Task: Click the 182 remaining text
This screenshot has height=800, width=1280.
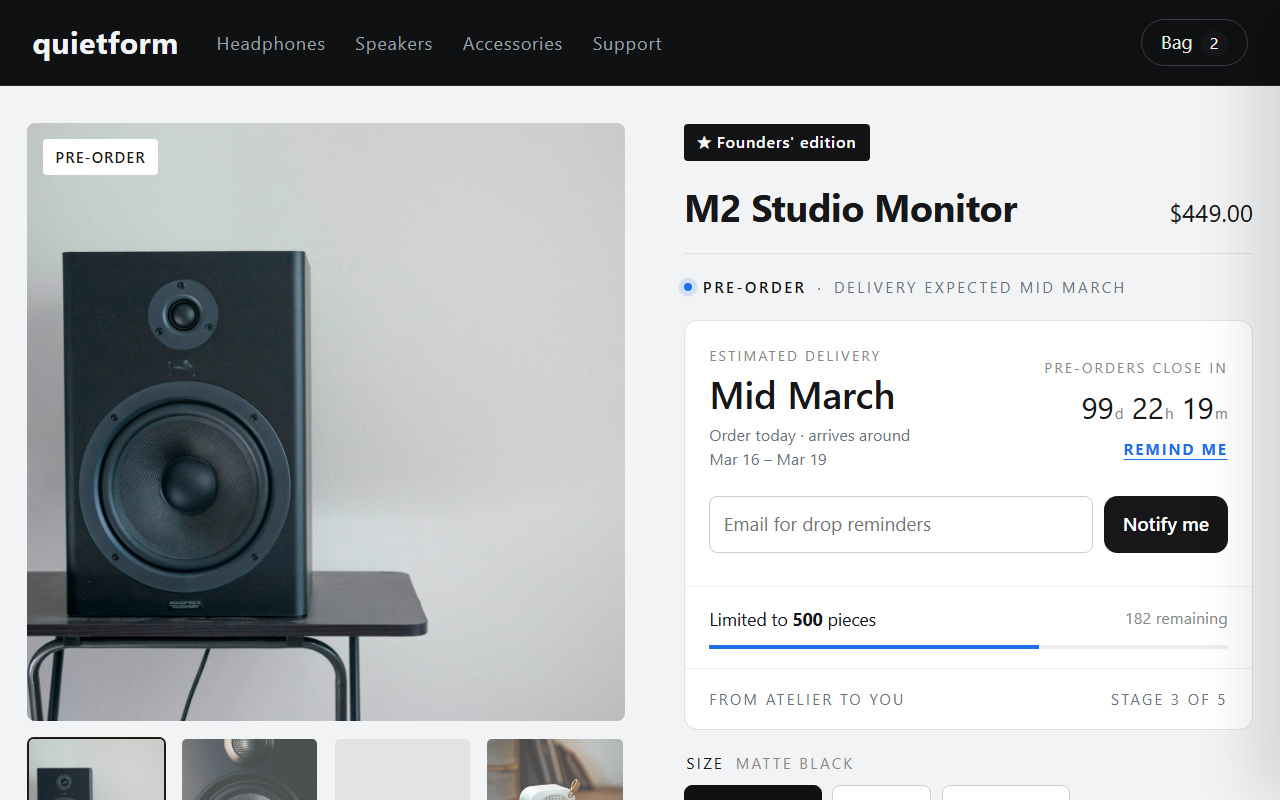Action: pyautogui.click(x=1176, y=619)
